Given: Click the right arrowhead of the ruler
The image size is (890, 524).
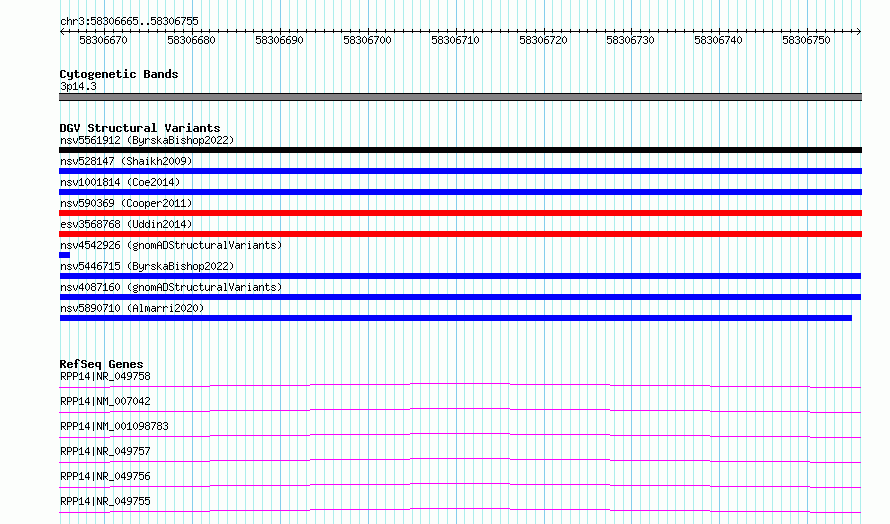Looking at the screenshot, I should click(859, 32).
